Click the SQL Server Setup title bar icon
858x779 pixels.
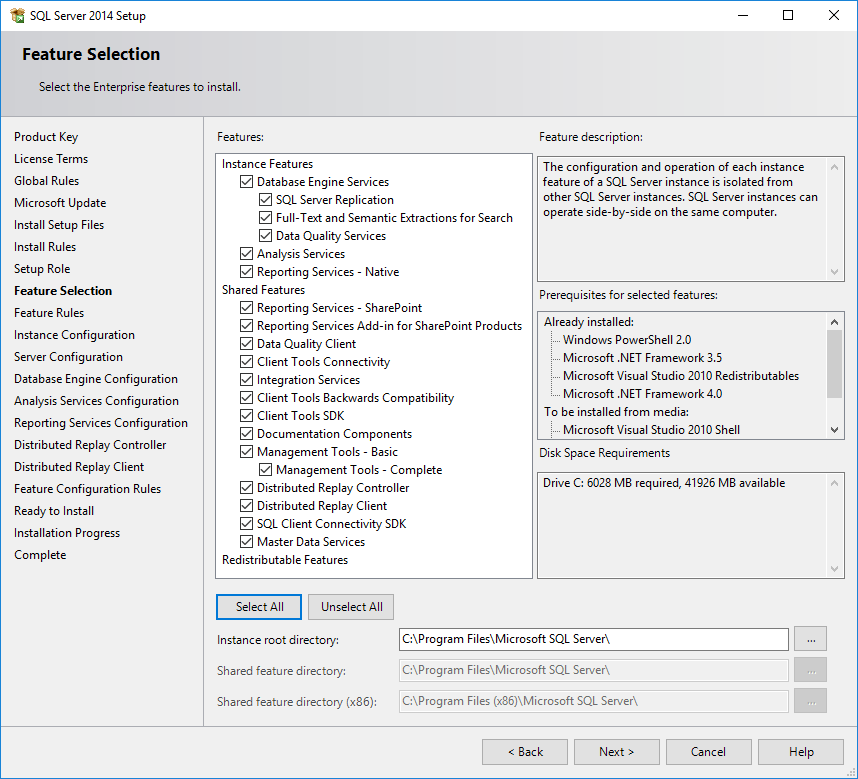click(x=17, y=15)
